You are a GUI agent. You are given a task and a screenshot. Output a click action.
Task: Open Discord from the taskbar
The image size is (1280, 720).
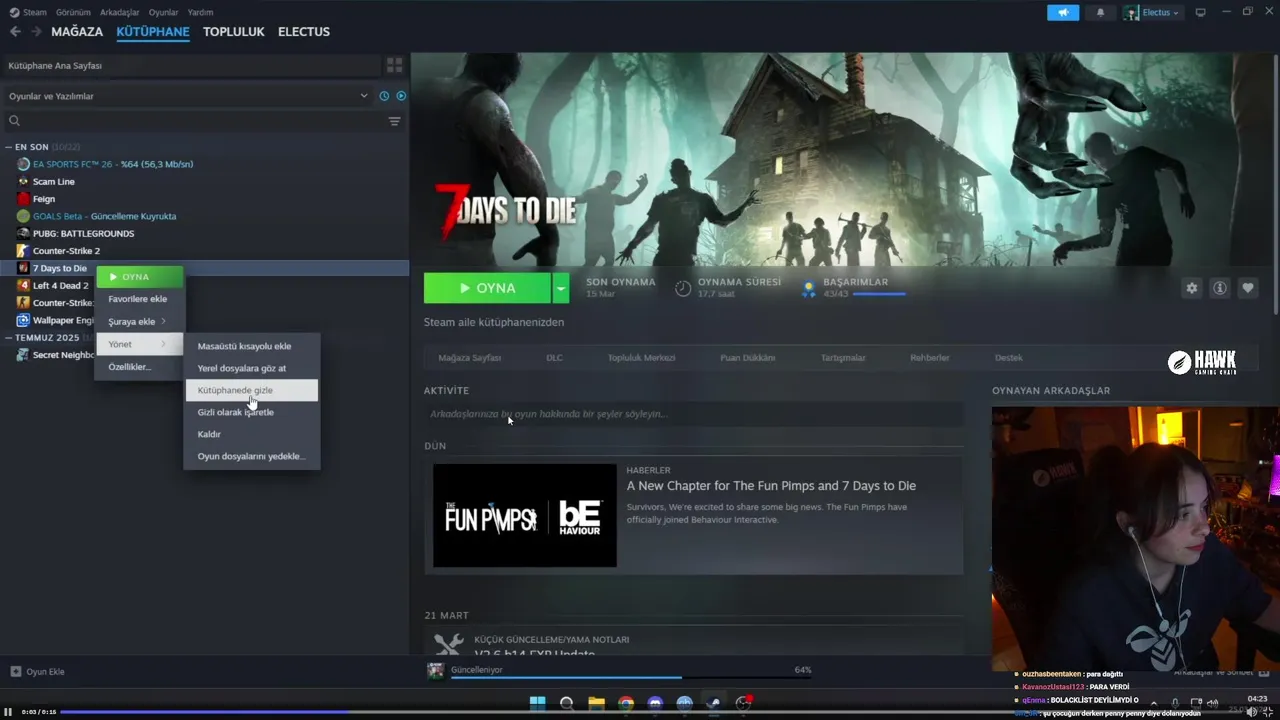coord(655,703)
